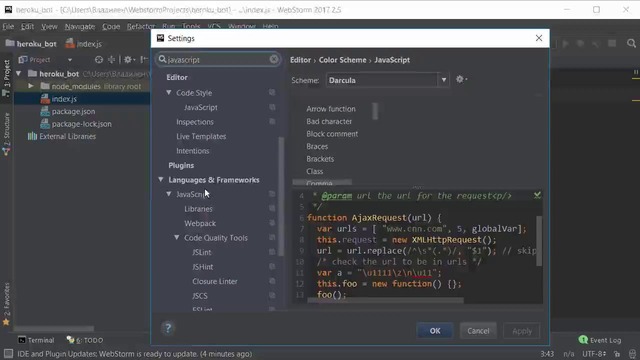
Task: Click Scroll from Source icon in Project panel
Action: pyautogui.click(x=99, y=60)
